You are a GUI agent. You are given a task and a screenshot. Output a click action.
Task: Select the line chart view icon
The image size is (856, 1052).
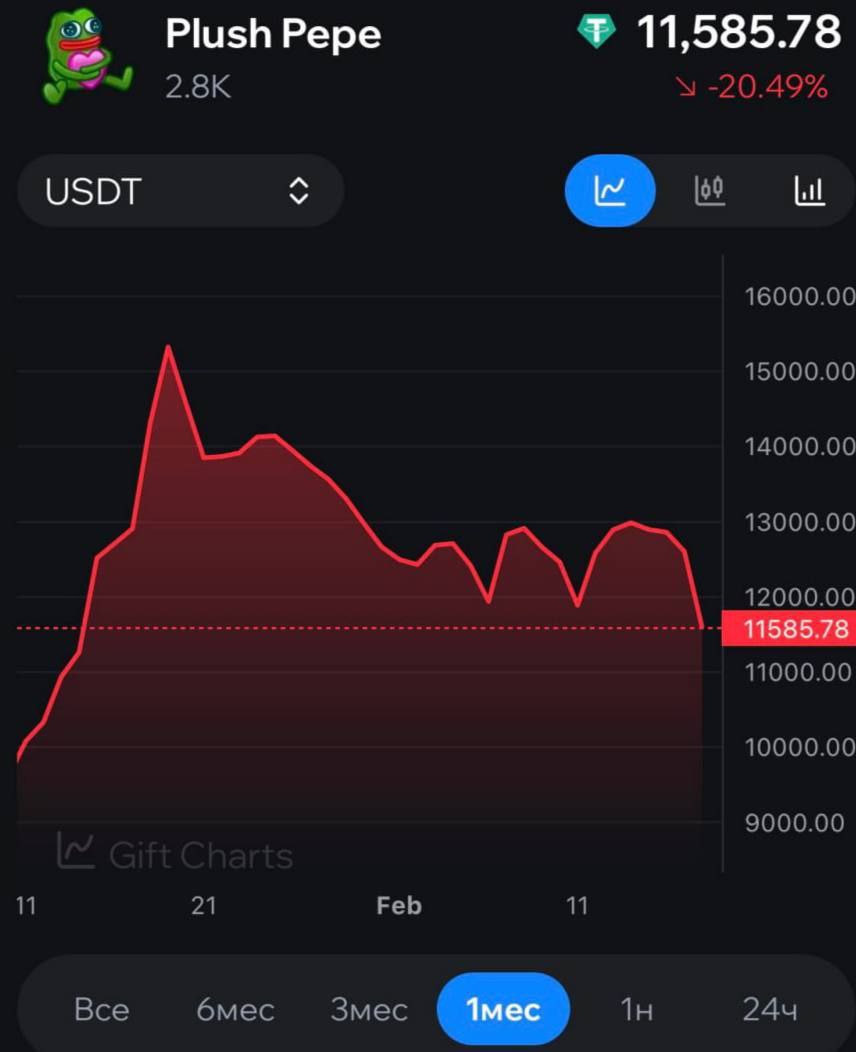click(x=610, y=190)
